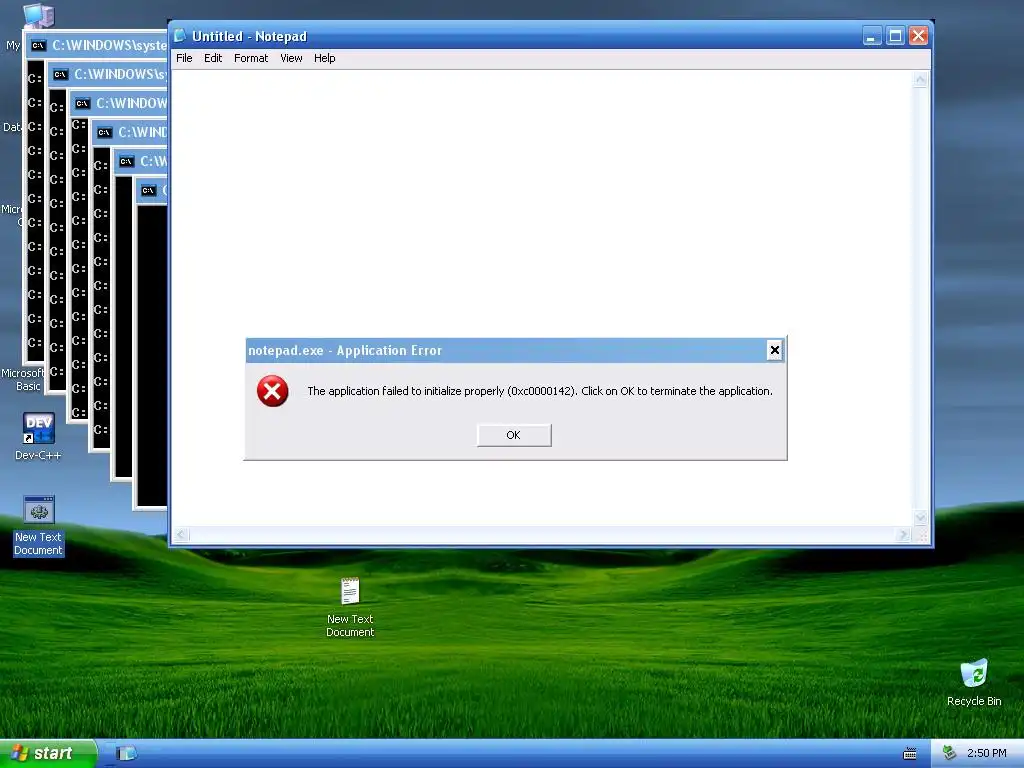Click the rearmost command prompt title bar
The width and height of the screenshot is (1024, 768).
97,45
